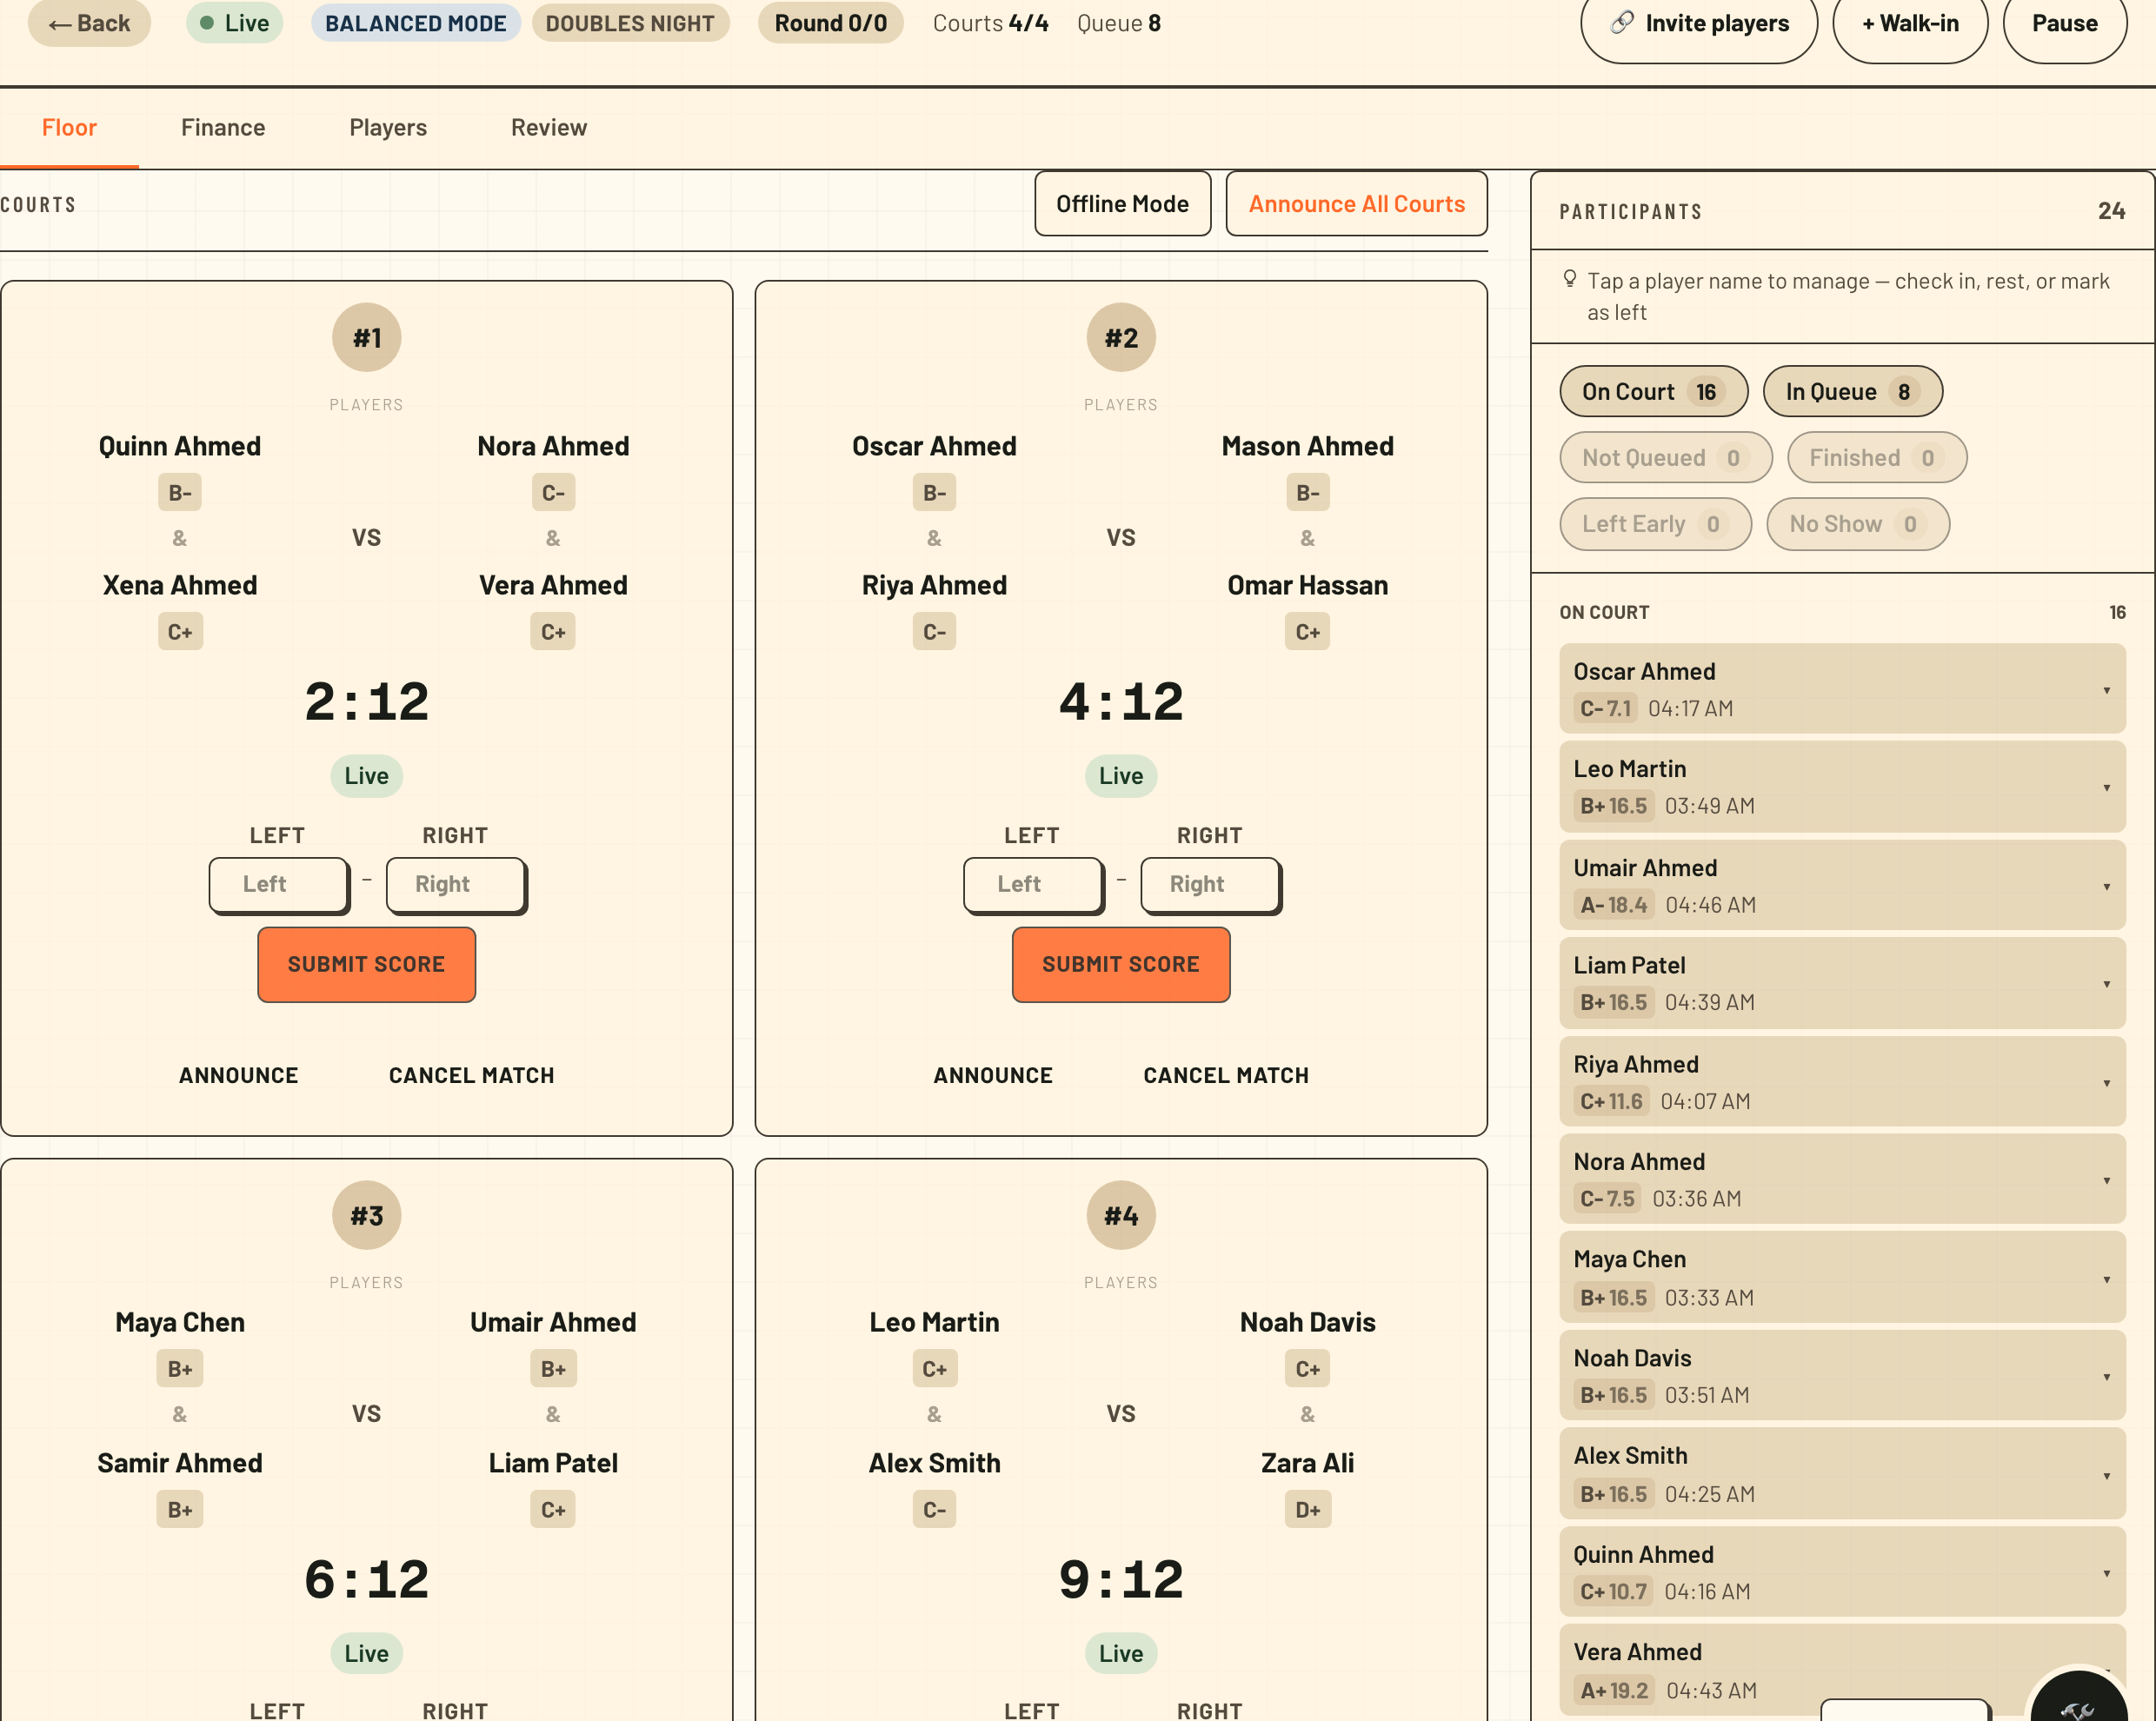
Task: Switch to the Floor tab
Action: click(x=69, y=128)
